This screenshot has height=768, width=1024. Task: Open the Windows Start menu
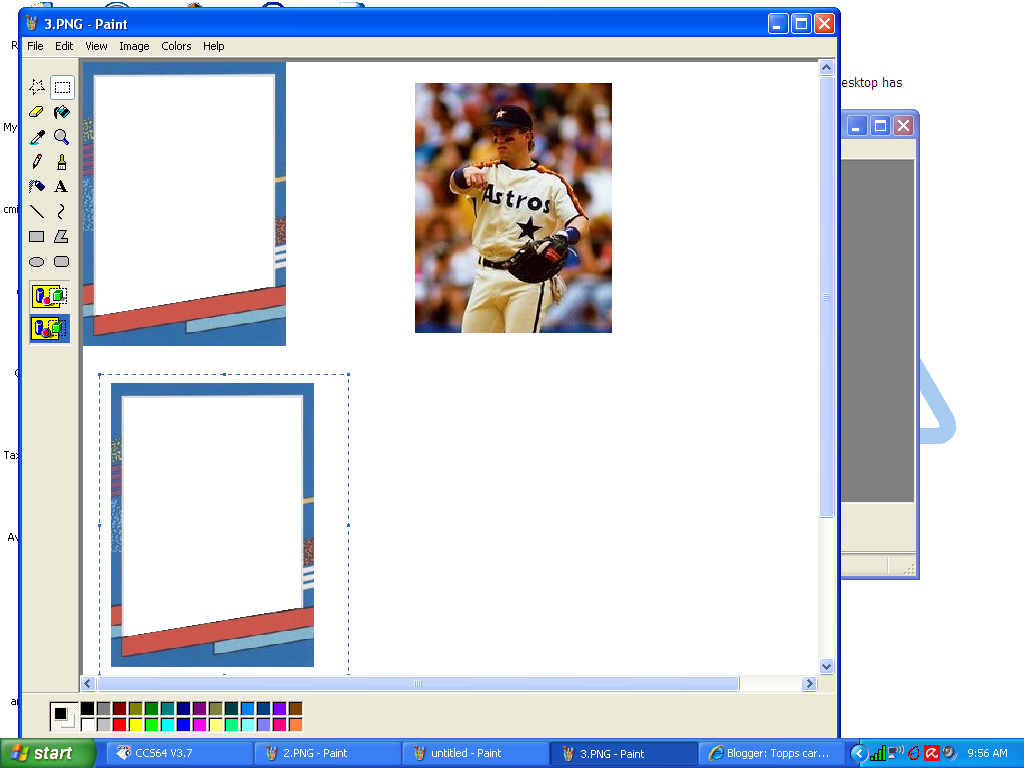(48, 753)
